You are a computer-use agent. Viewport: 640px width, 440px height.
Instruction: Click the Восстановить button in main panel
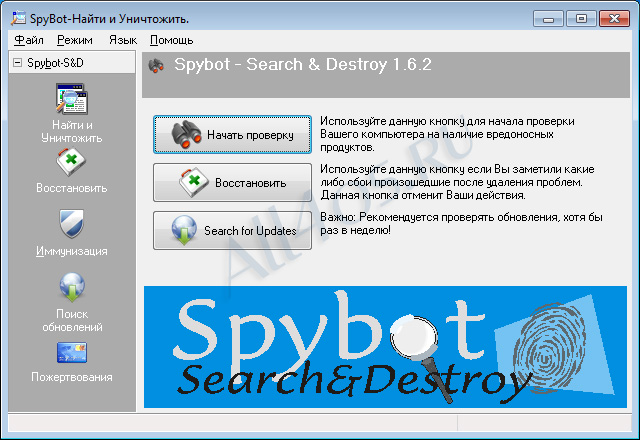pyautogui.click(x=232, y=182)
